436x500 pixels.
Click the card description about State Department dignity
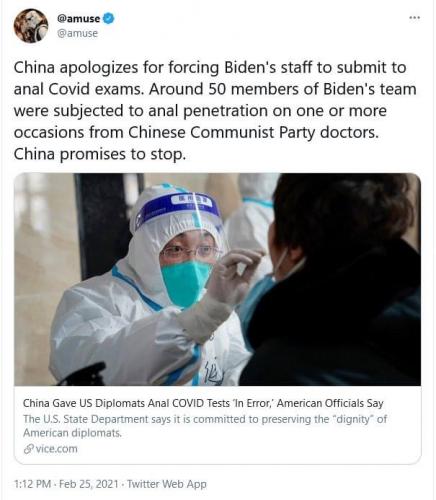click(205, 426)
